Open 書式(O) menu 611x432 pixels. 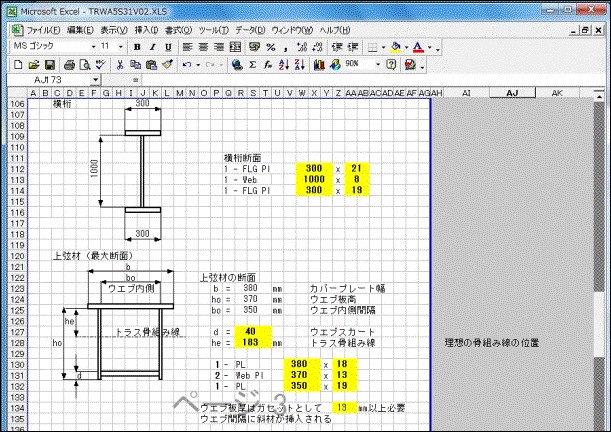[x=178, y=30]
